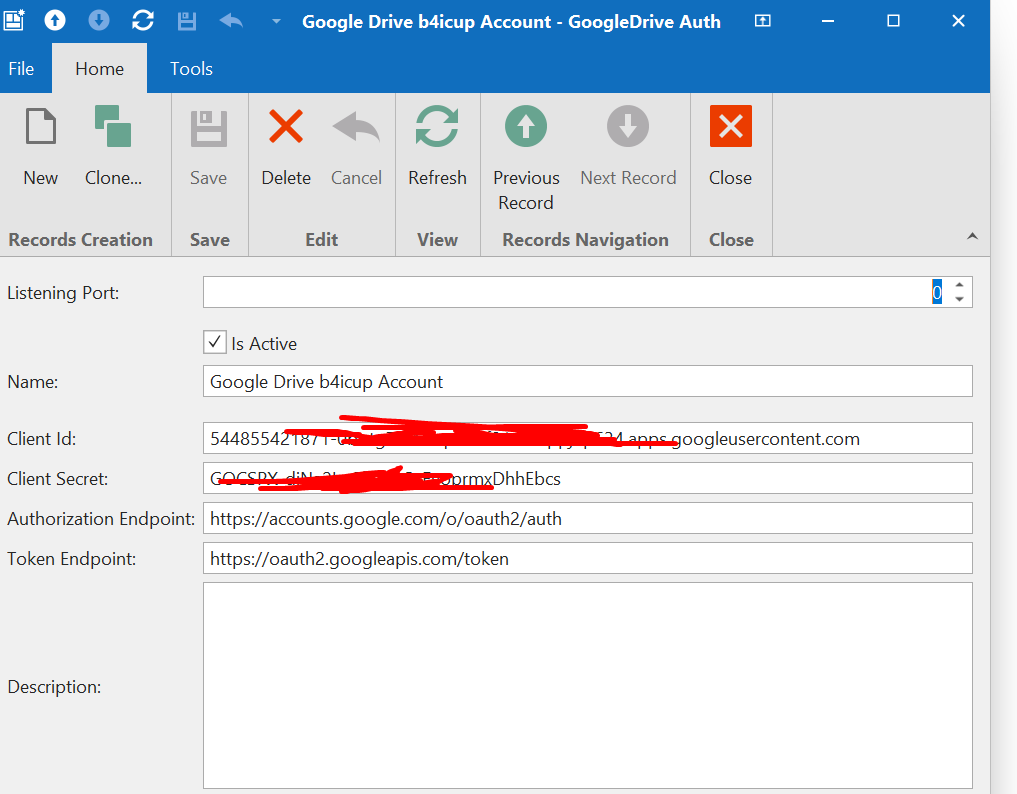Go to the Previous Record
Viewport: 1017px width, 794px height.
coord(526,159)
